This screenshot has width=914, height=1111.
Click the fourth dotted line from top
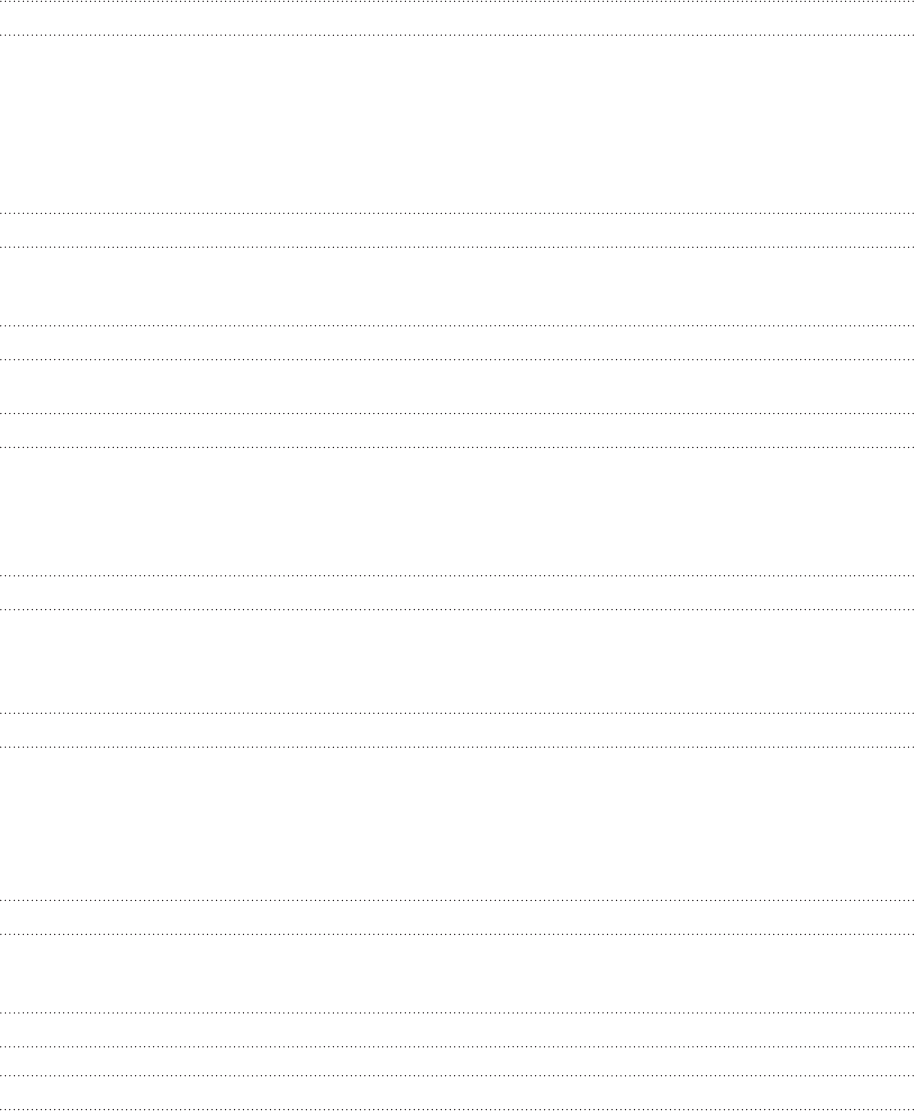pos(457,246)
